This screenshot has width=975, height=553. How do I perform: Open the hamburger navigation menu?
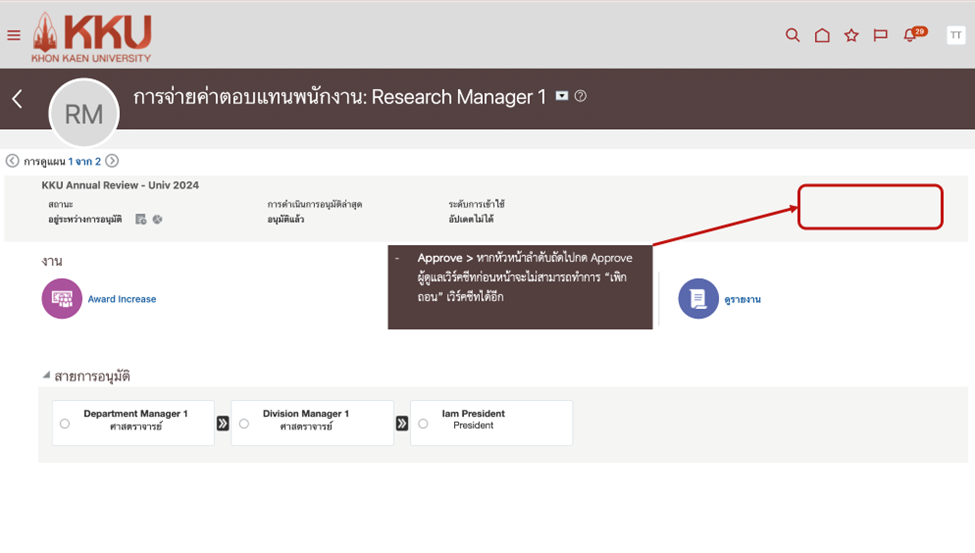coord(14,35)
